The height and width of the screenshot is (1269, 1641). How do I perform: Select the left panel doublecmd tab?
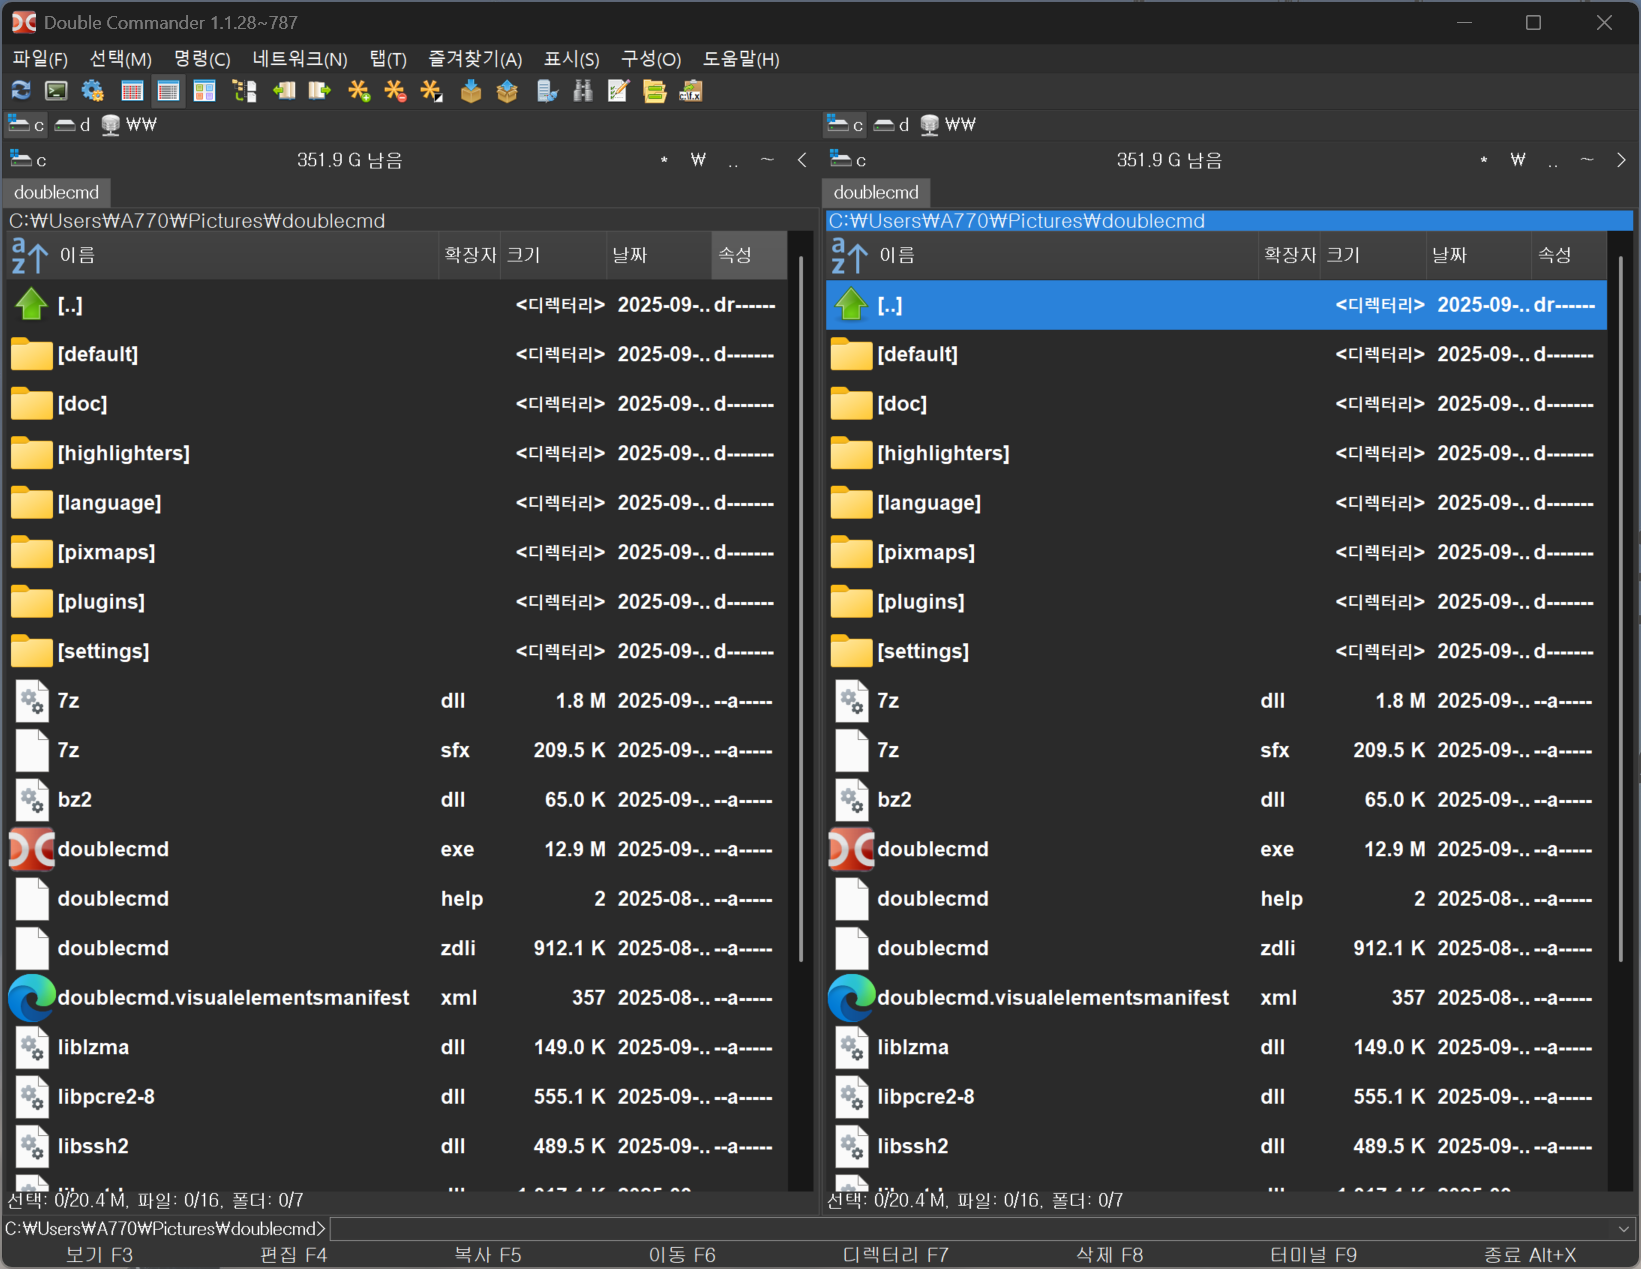57,192
